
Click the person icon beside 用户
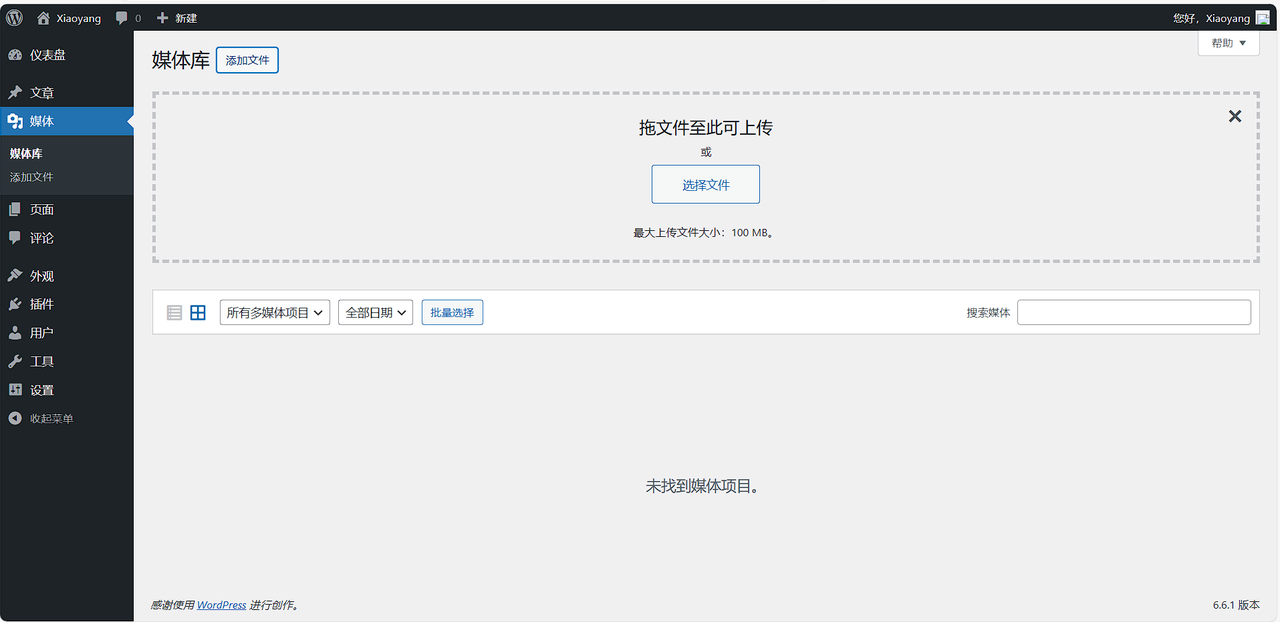[15, 333]
